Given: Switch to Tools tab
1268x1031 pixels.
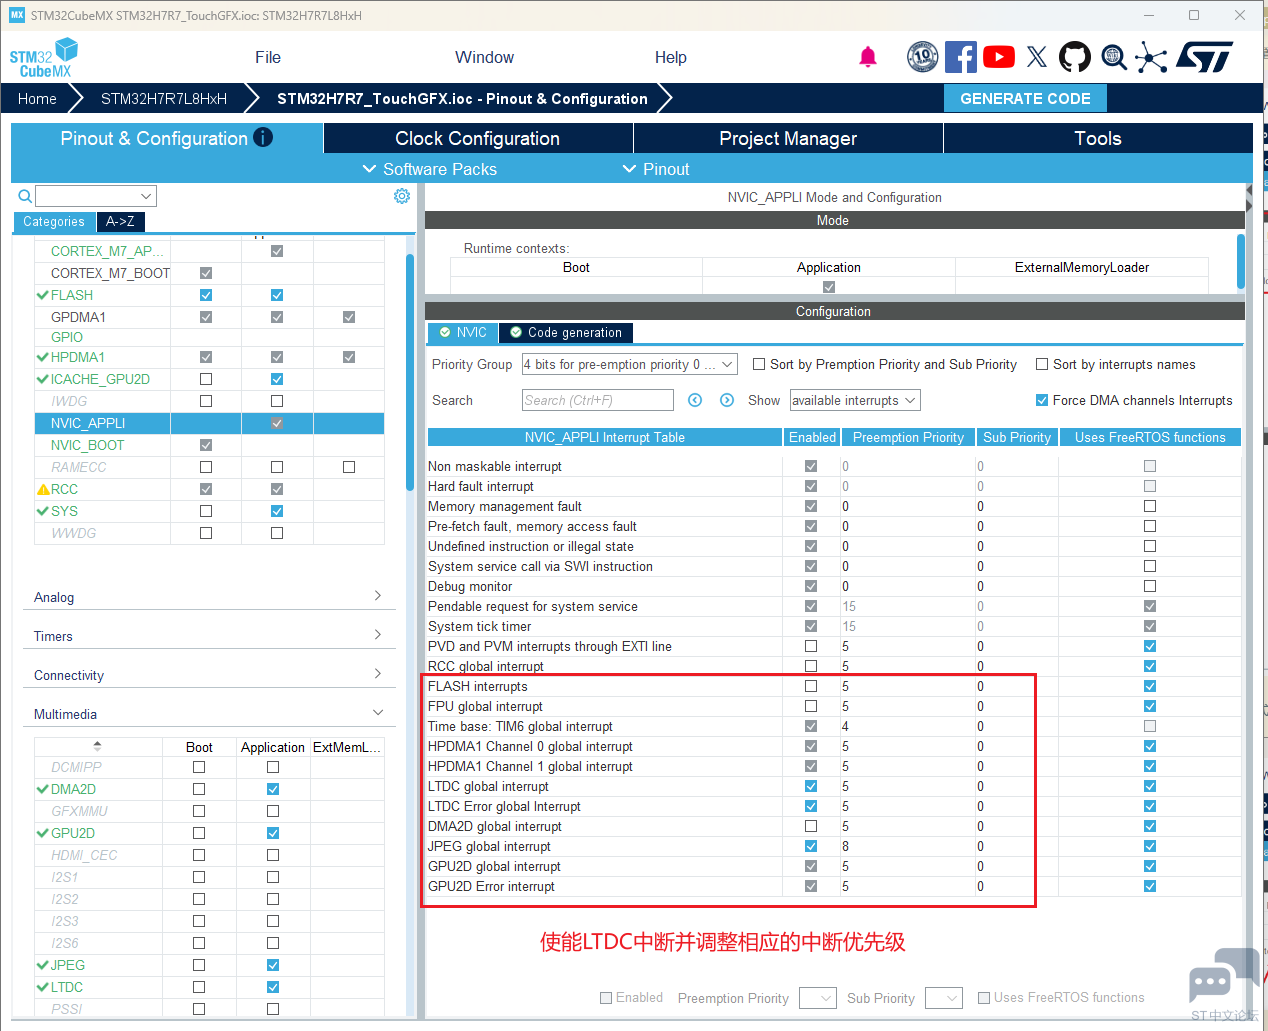Looking at the screenshot, I should (1098, 138).
